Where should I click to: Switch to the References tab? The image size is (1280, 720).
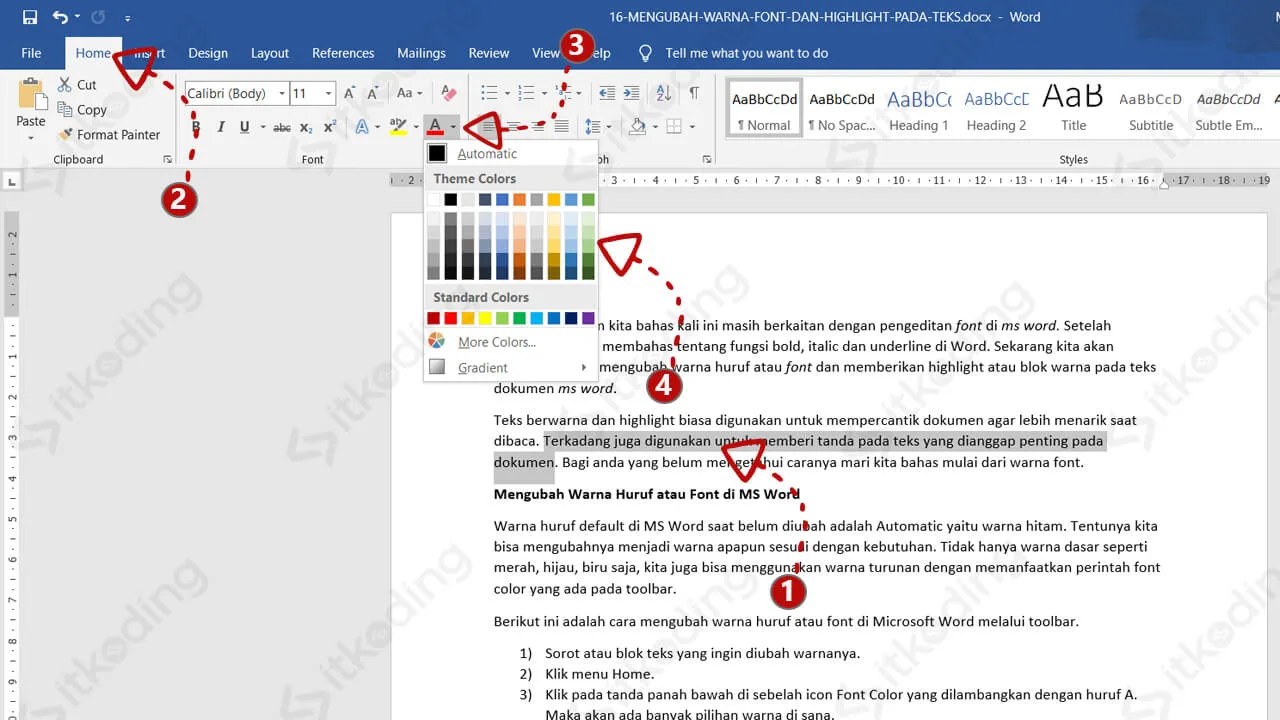343,53
